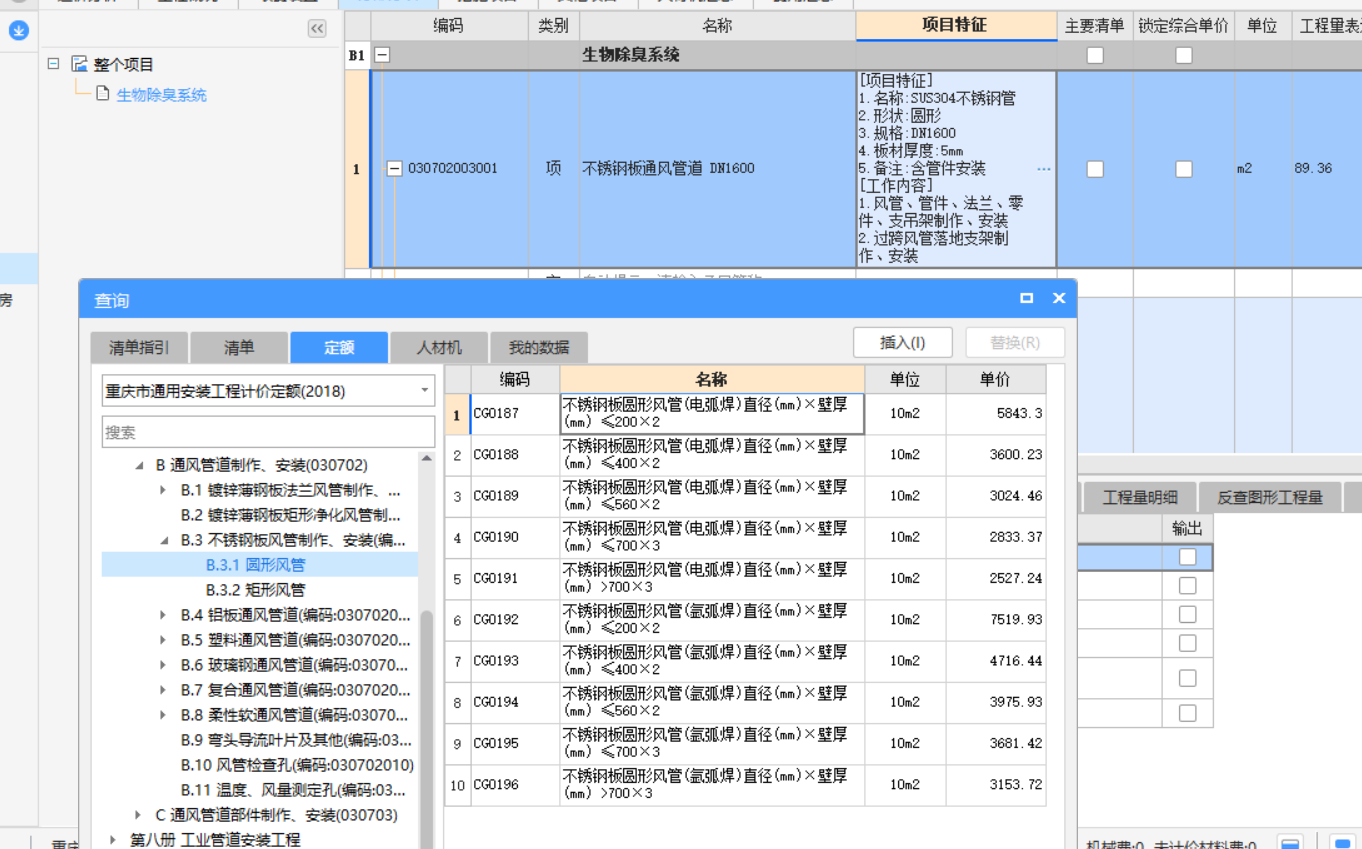The height and width of the screenshot is (849, 1362).
Task: Select B.3.2 矩形风管 in tree
Action: [x=255, y=590]
